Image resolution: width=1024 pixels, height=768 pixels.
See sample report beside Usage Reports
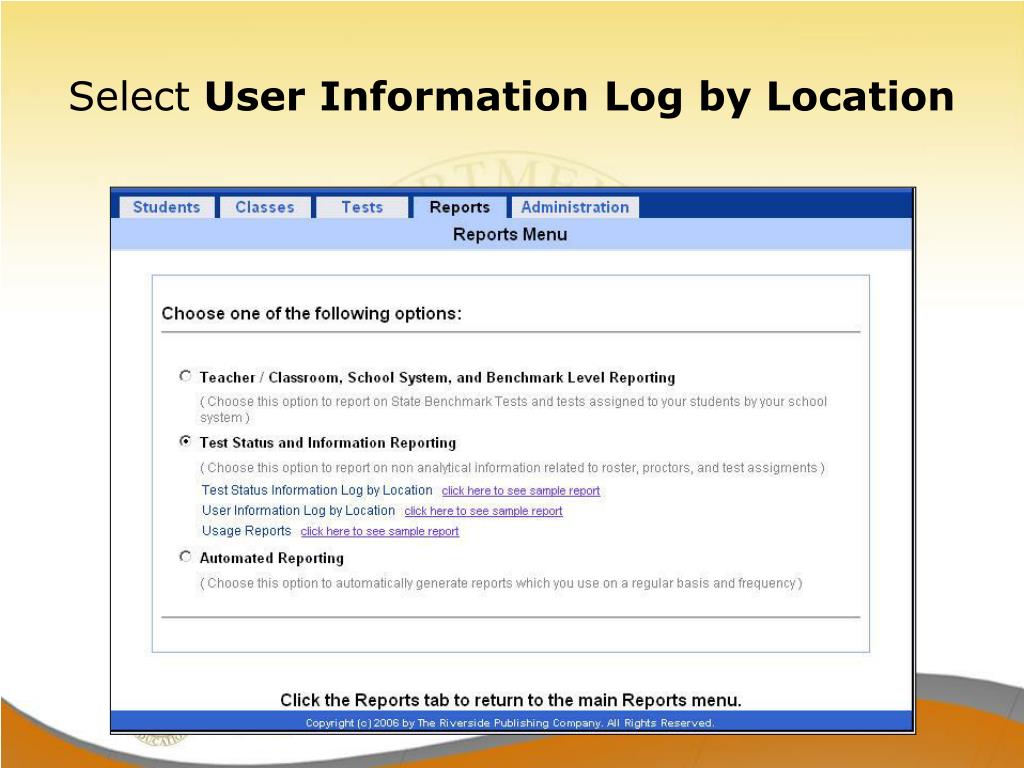(379, 532)
